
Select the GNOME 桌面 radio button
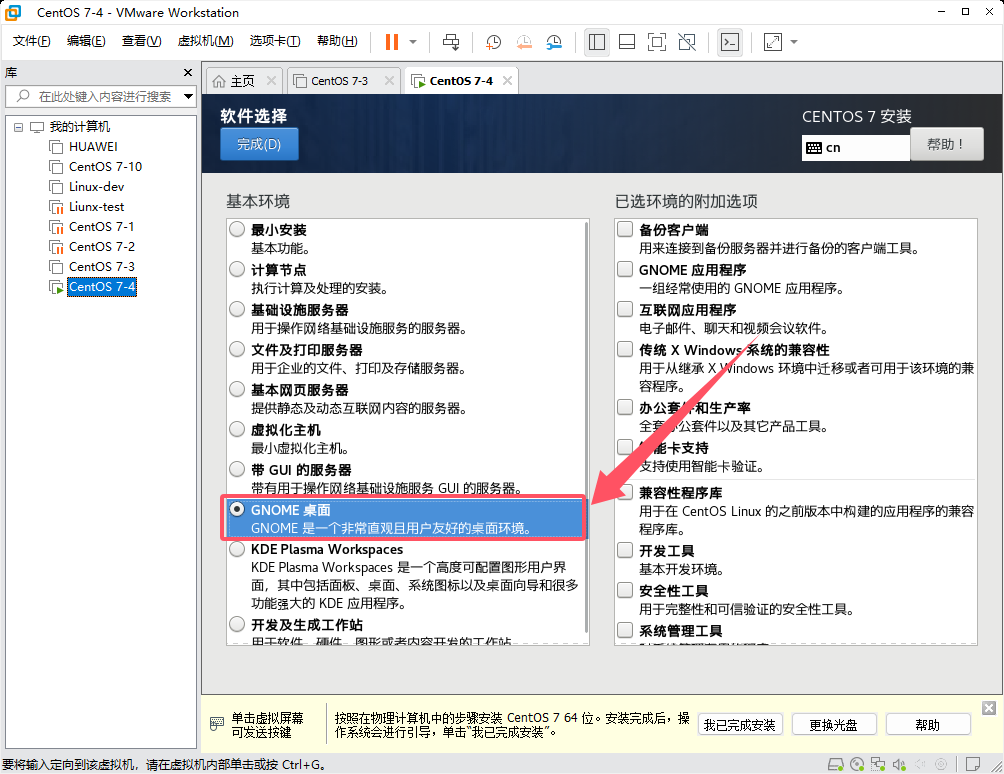tap(237, 509)
